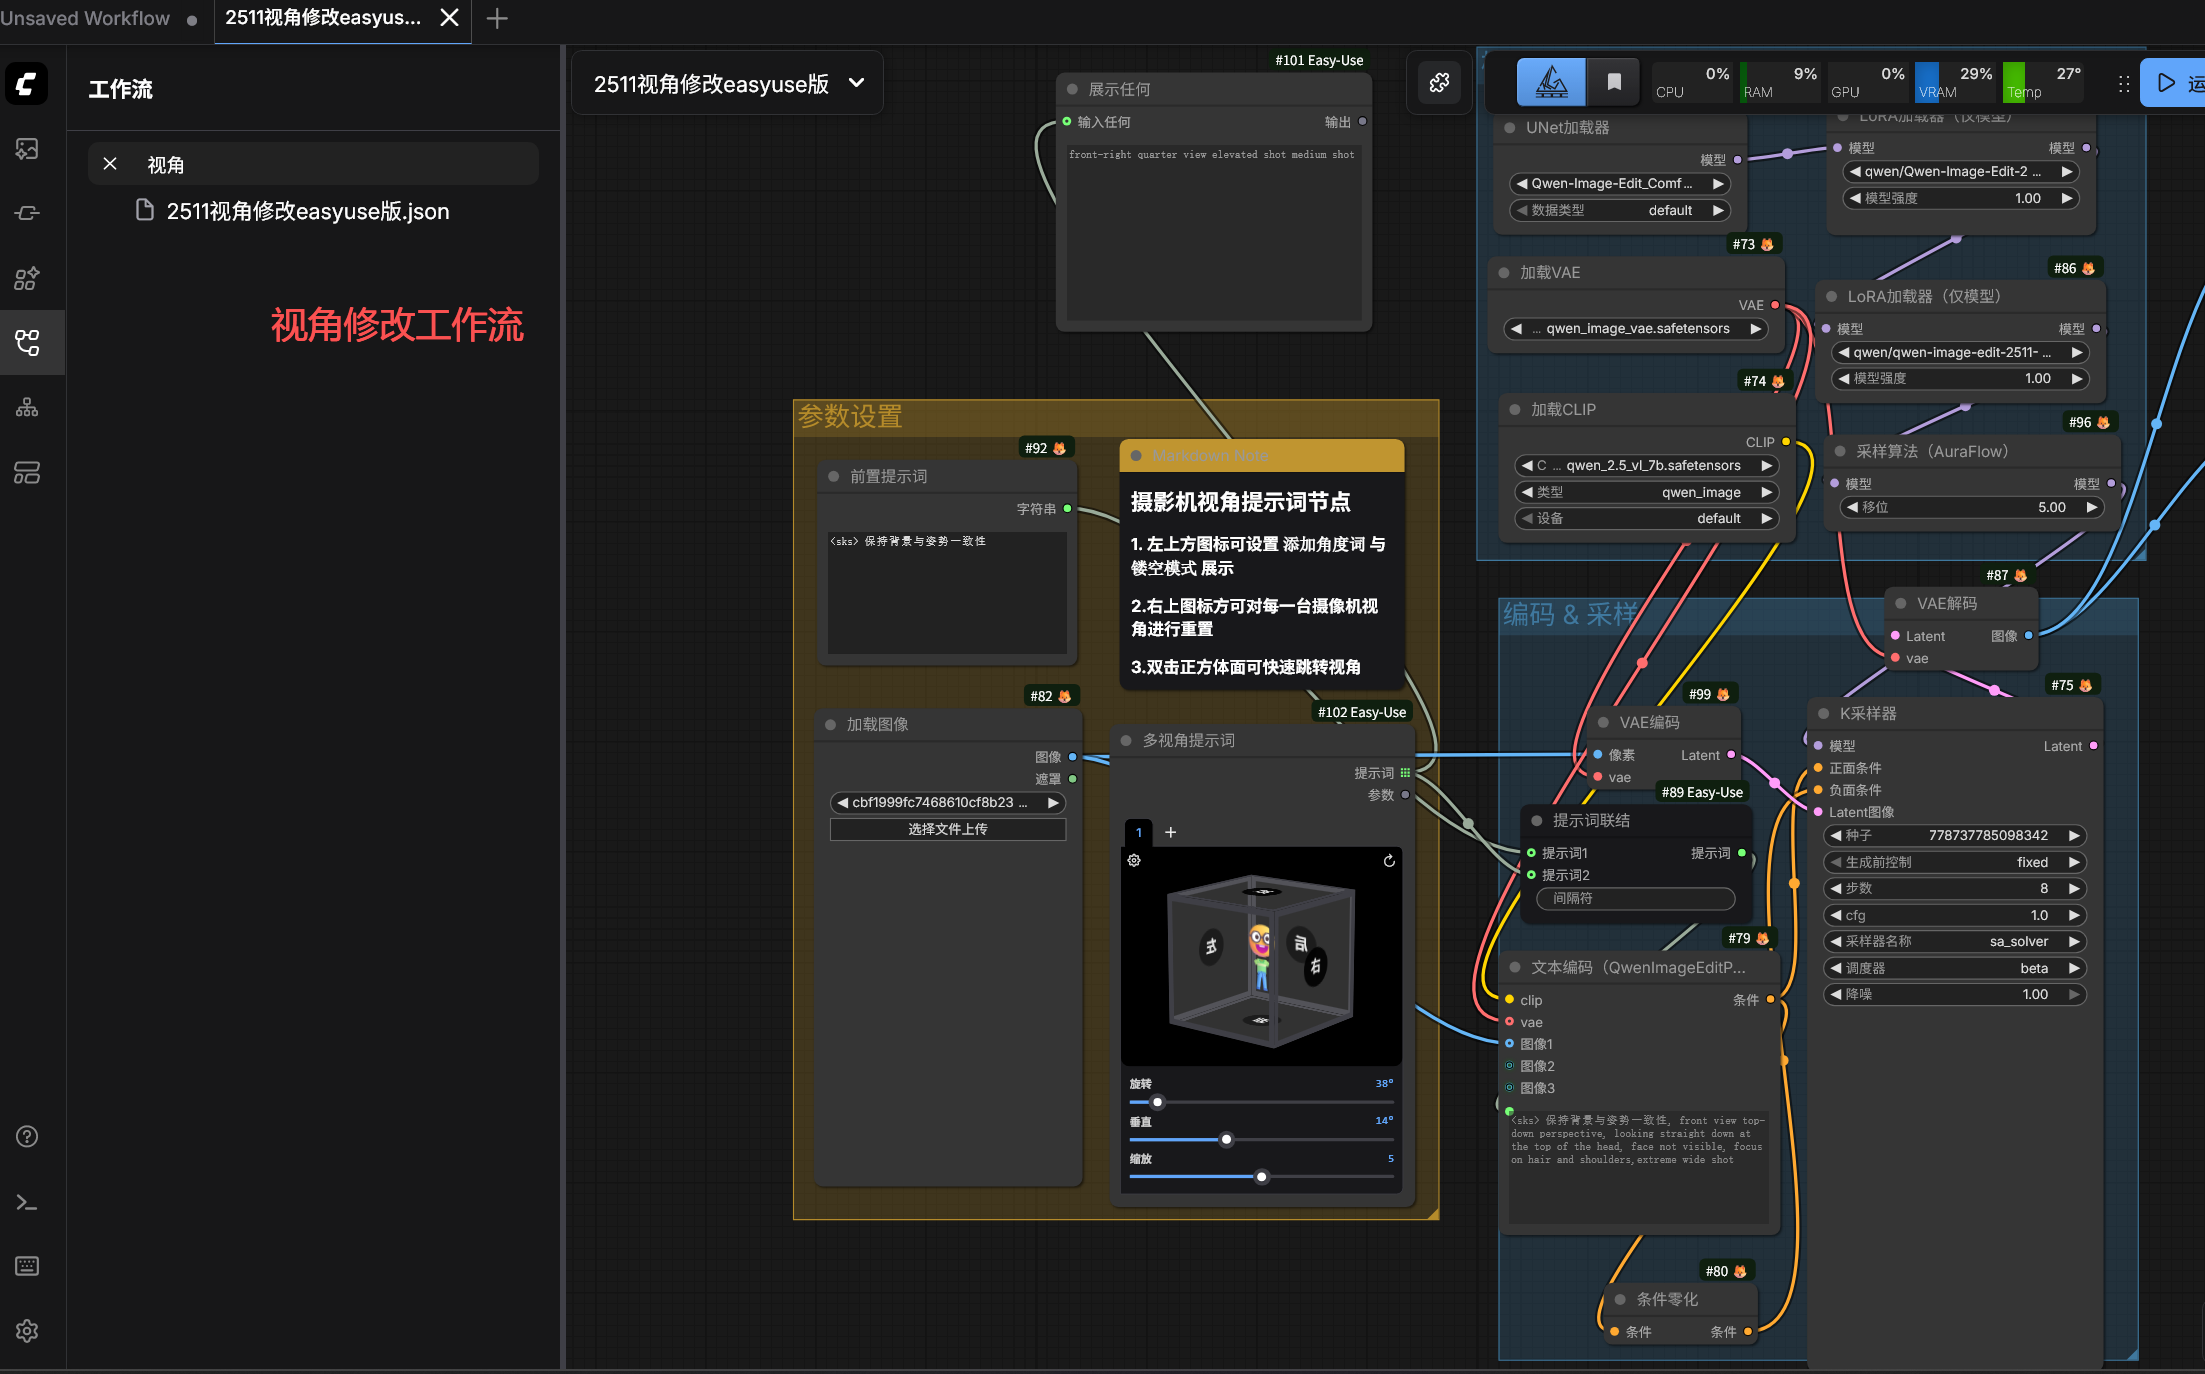Open the console terminal icon
Screen dimensions: 2205x1374
click(x=27, y=1202)
